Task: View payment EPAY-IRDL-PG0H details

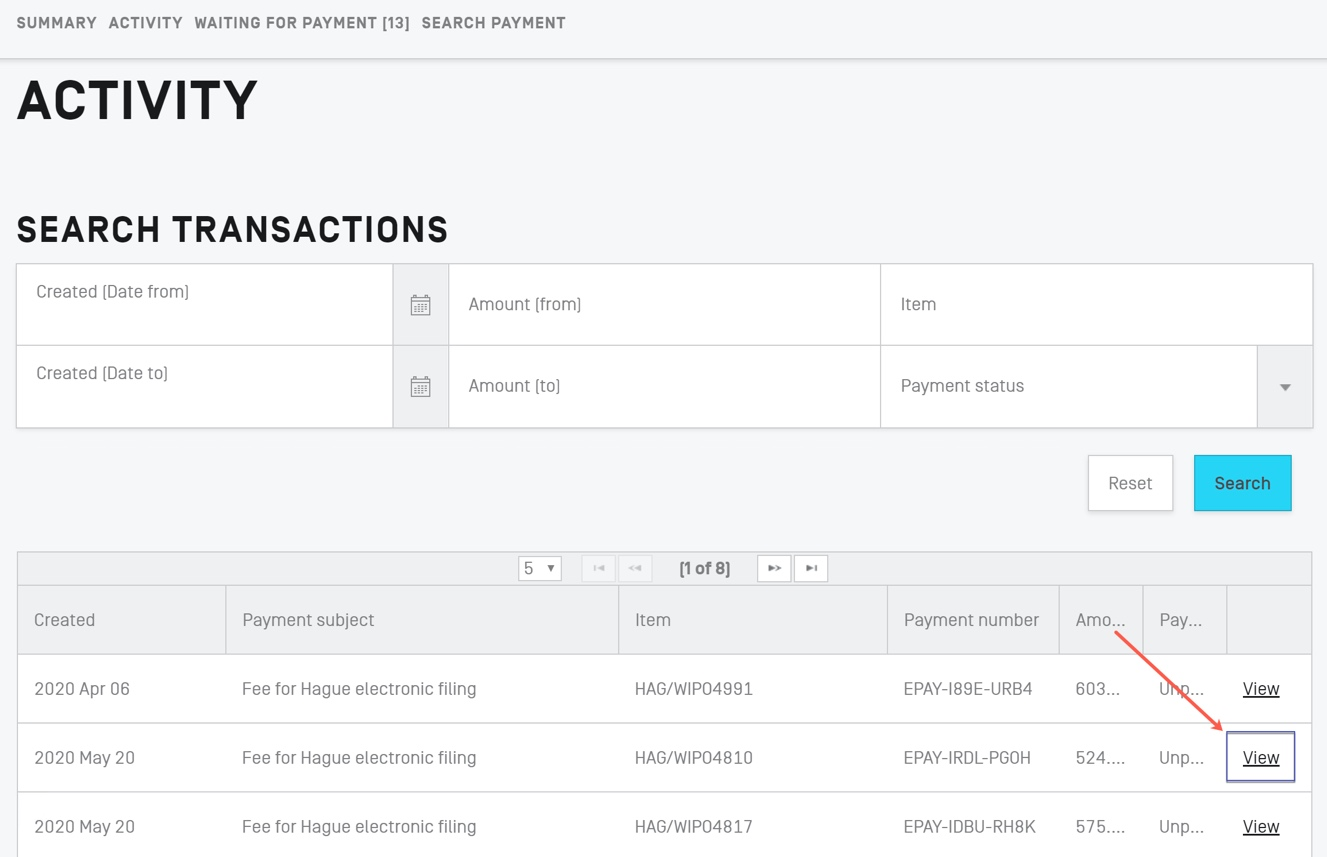Action: click(1260, 758)
